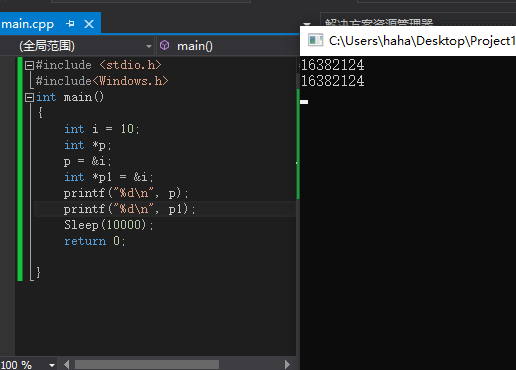Screen dimensions: 516x370
Task: Click the 解决方案资源管理器 panel title
Action: [x=379, y=23]
